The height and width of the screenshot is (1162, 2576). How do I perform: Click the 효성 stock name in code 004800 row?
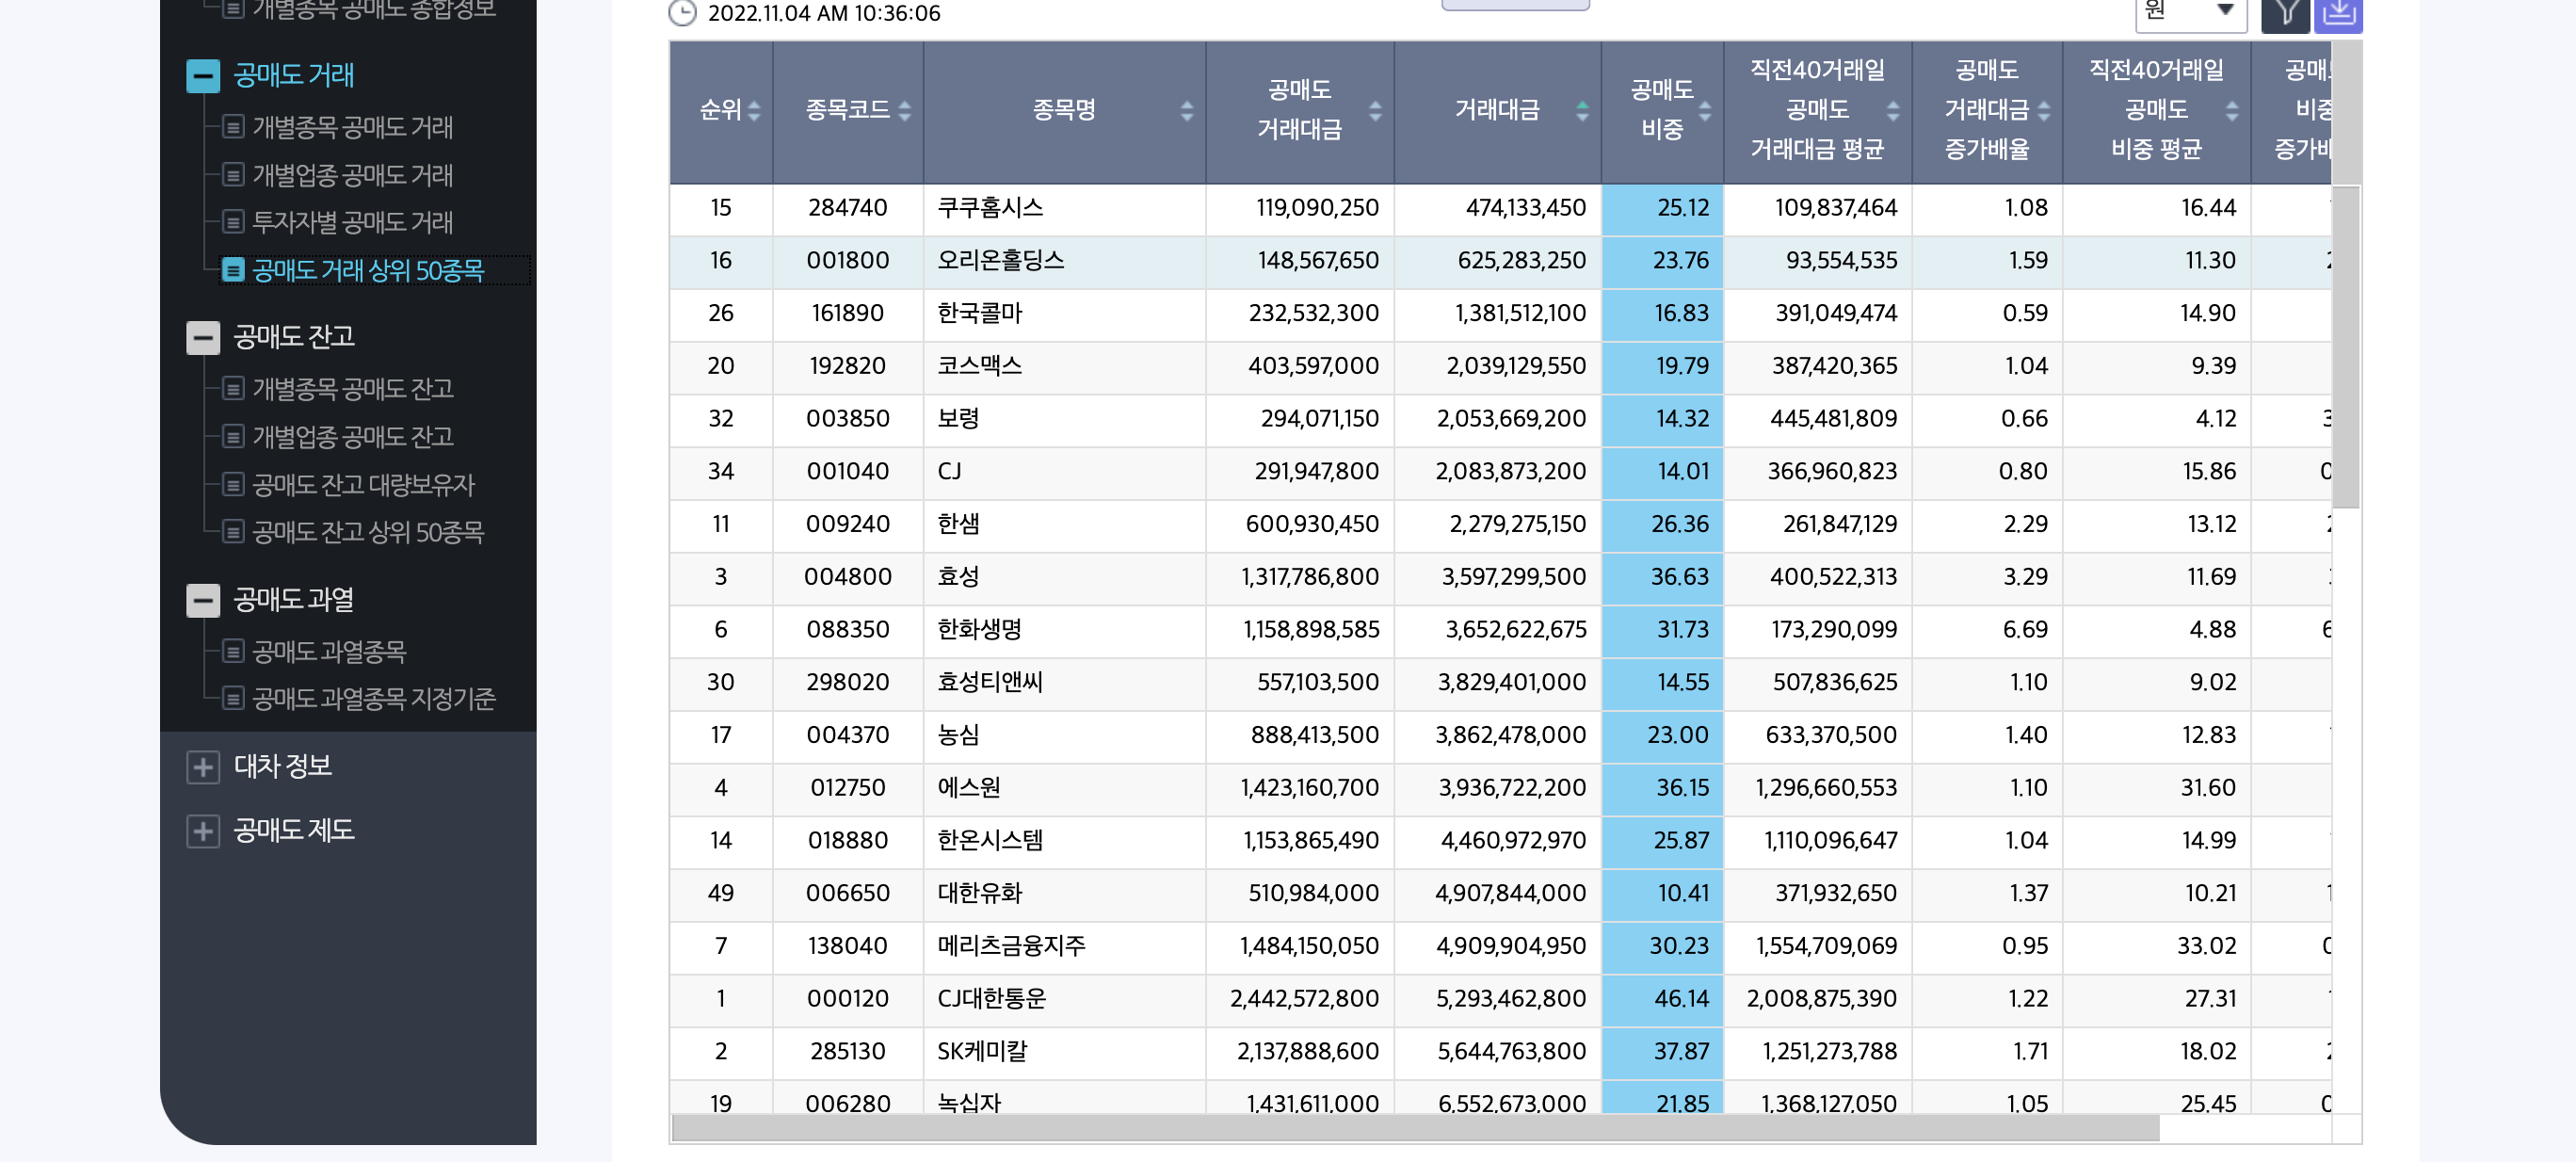(x=958, y=577)
